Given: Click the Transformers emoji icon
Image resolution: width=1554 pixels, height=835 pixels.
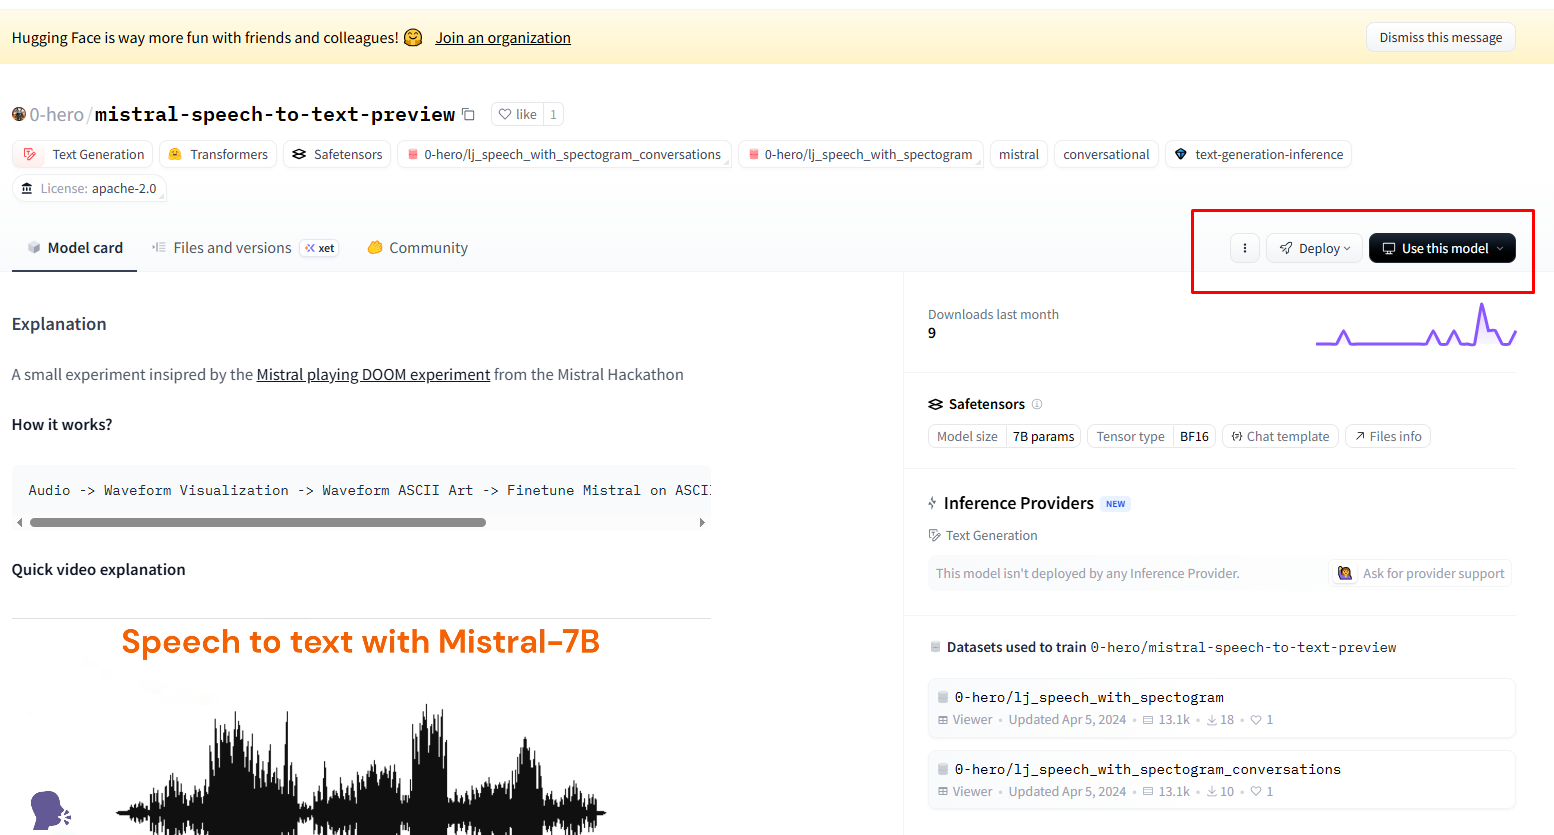Looking at the screenshot, I should point(175,154).
